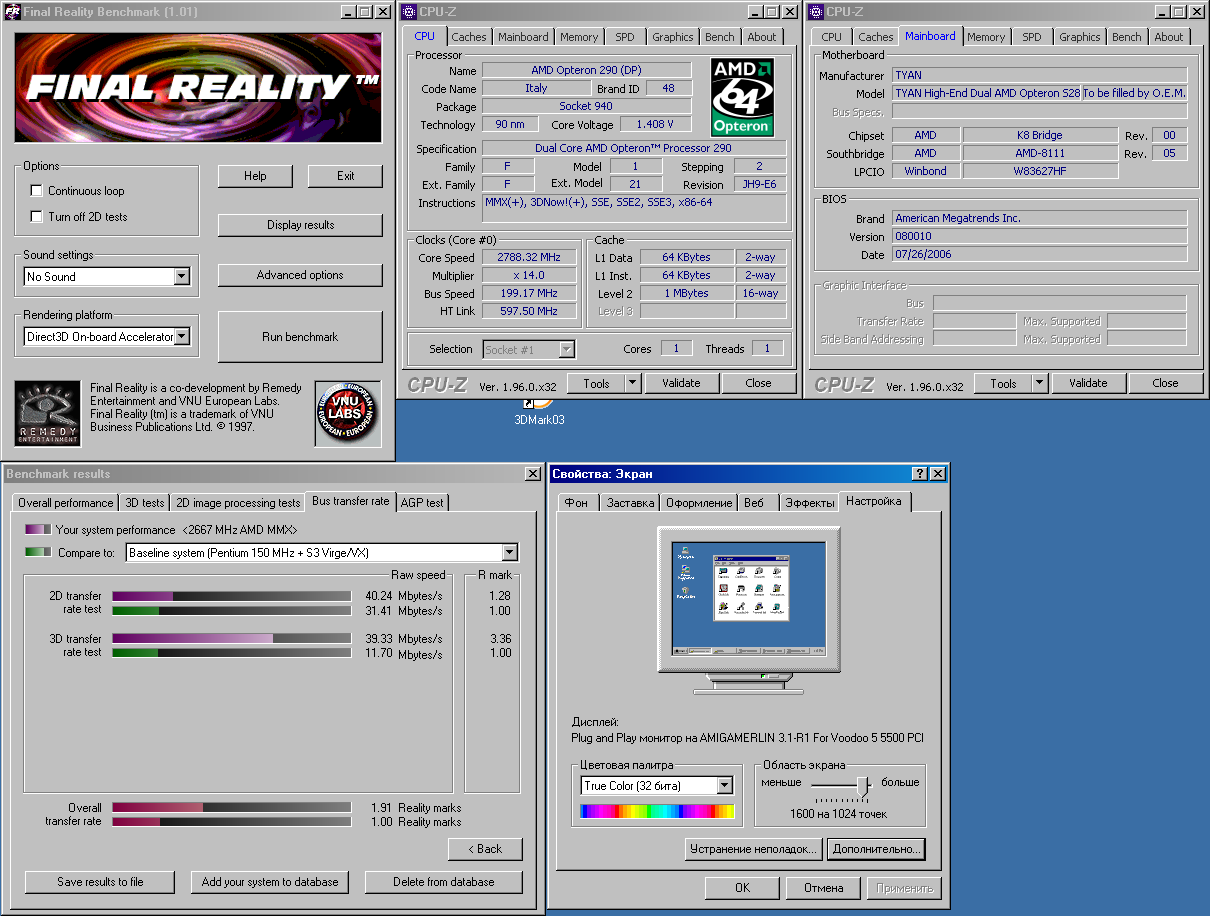
Task: Switch to the Caches tab in the CPU-tab CPU-Z window
Action: [x=469, y=37]
